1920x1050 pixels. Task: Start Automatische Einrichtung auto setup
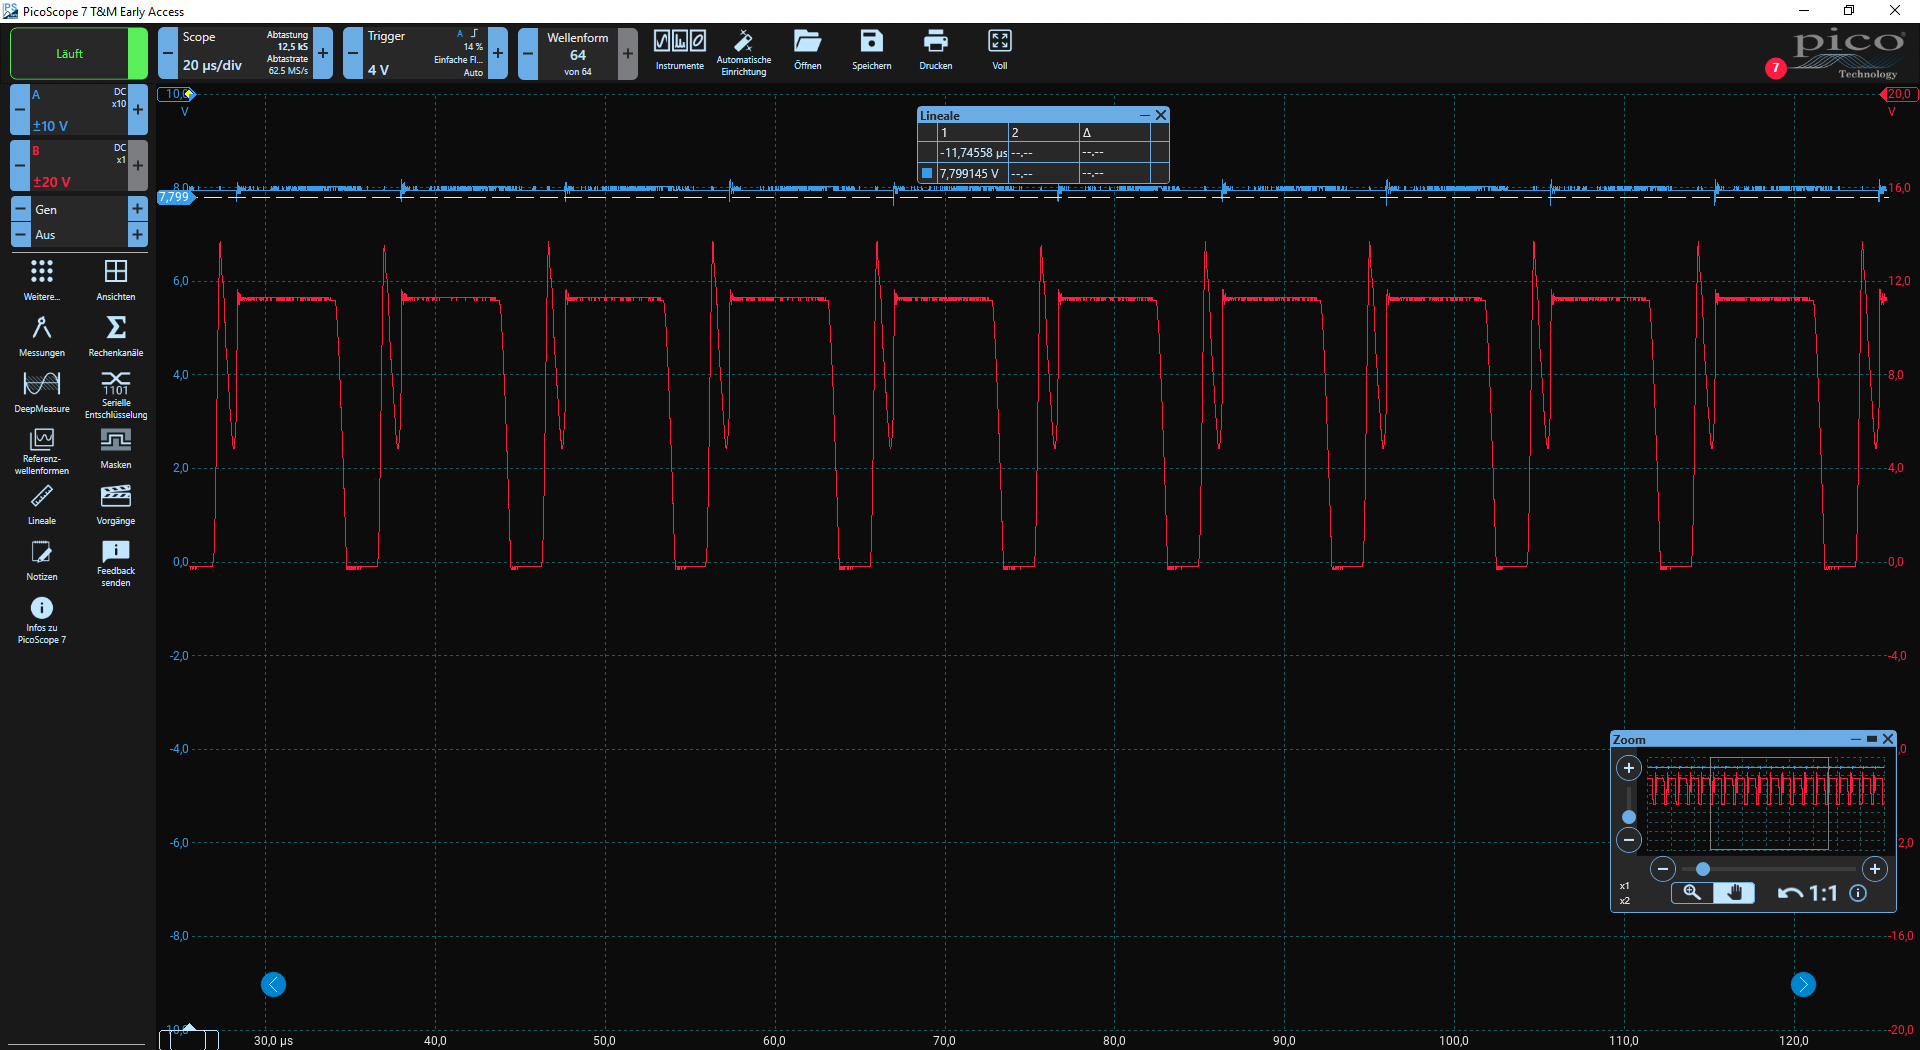point(744,52)
